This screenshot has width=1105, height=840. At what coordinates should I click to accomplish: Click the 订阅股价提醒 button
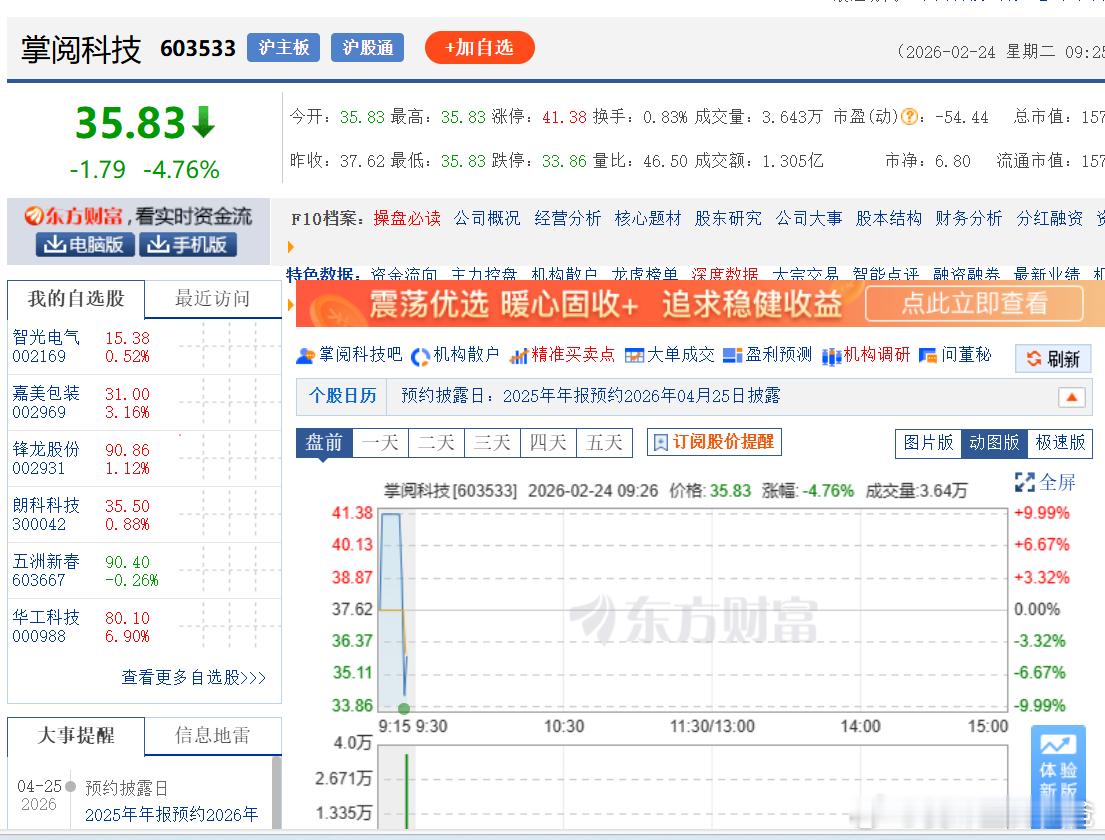[714, 442]
